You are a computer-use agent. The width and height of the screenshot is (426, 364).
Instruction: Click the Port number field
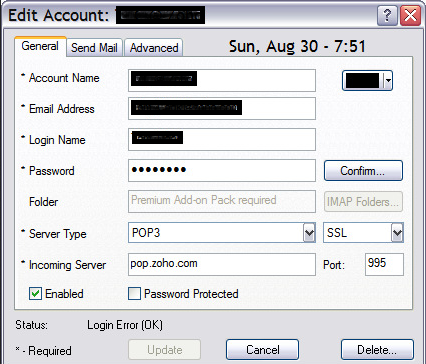click(x=384, y=264)
